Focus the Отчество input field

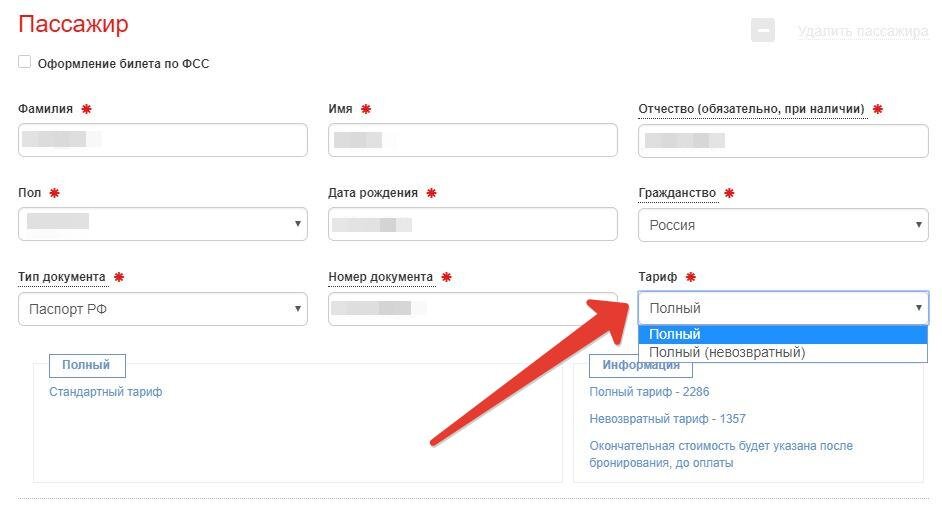point(783,141)
